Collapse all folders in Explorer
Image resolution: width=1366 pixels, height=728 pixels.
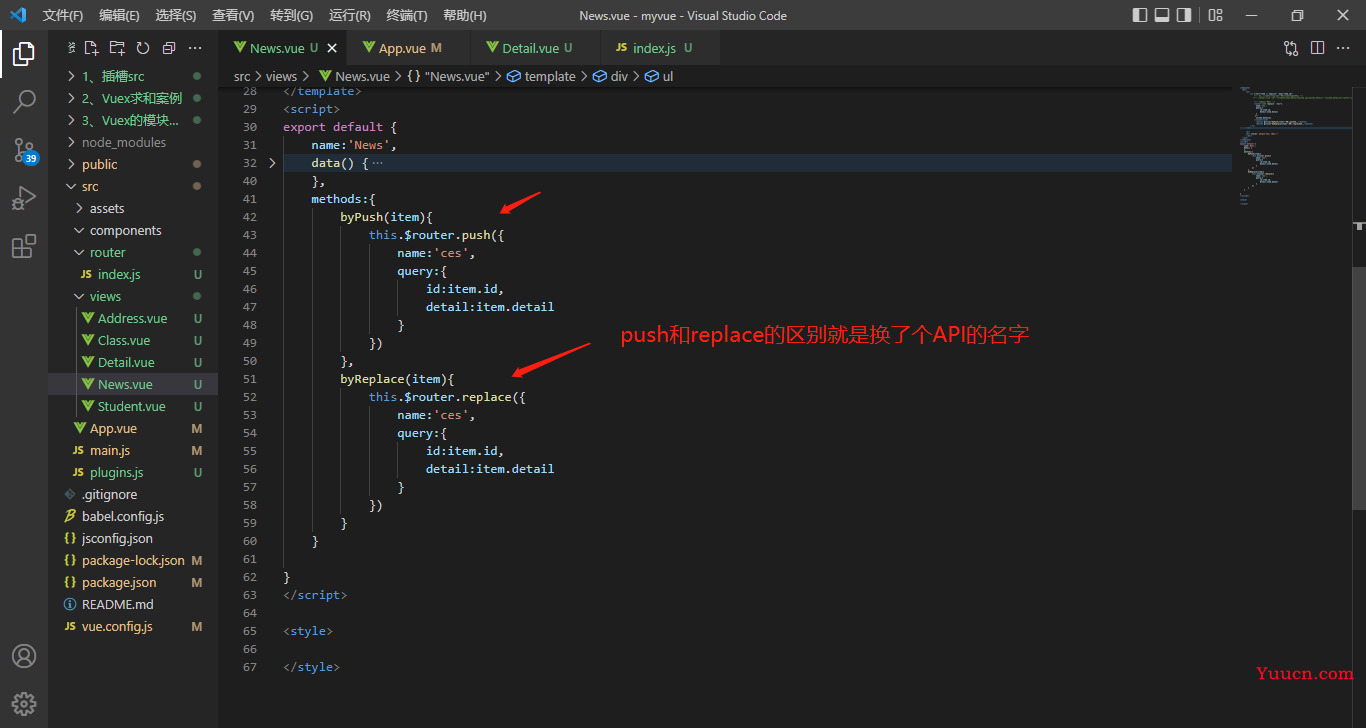(169, 48)
